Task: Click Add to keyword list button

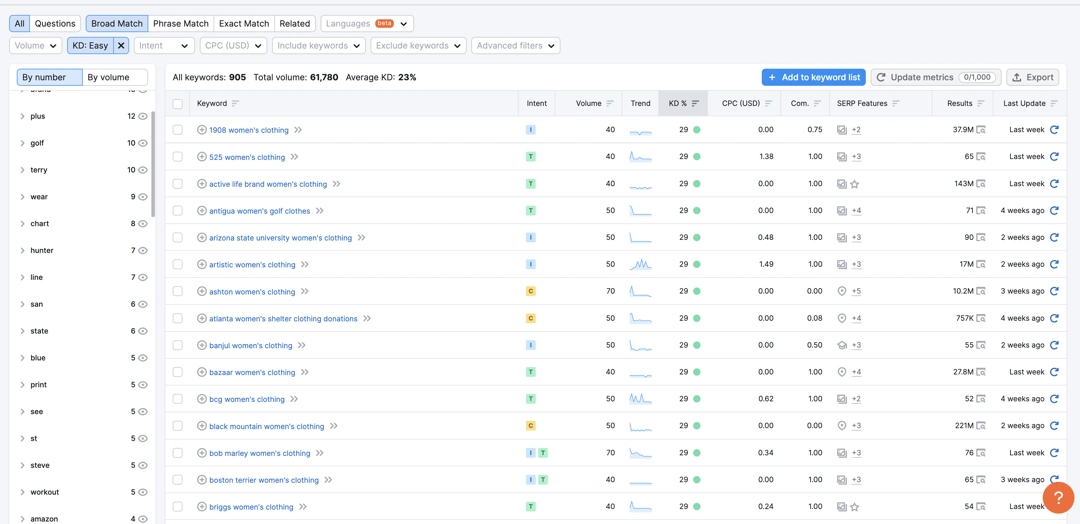Action: point(813,77)
